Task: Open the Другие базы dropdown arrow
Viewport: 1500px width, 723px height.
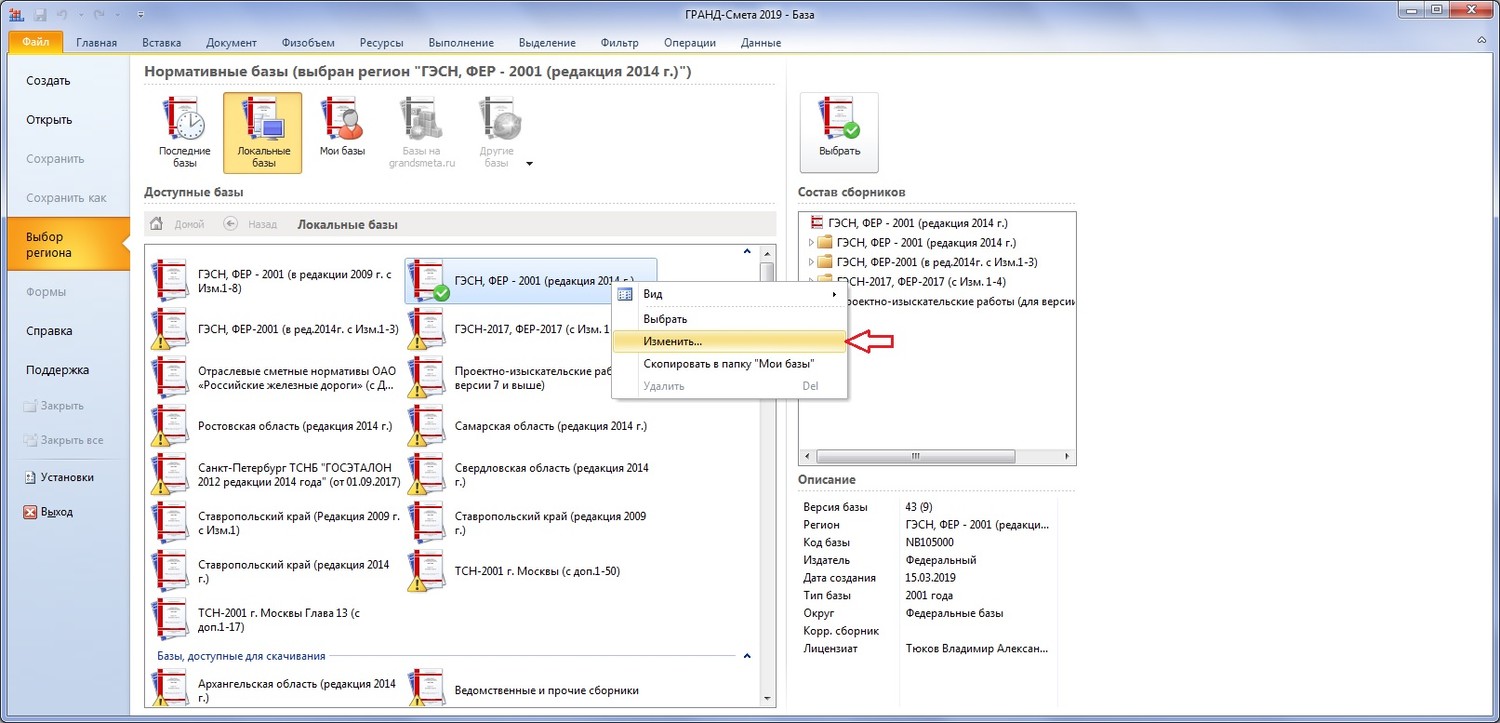Action: (x=529, y=164)
